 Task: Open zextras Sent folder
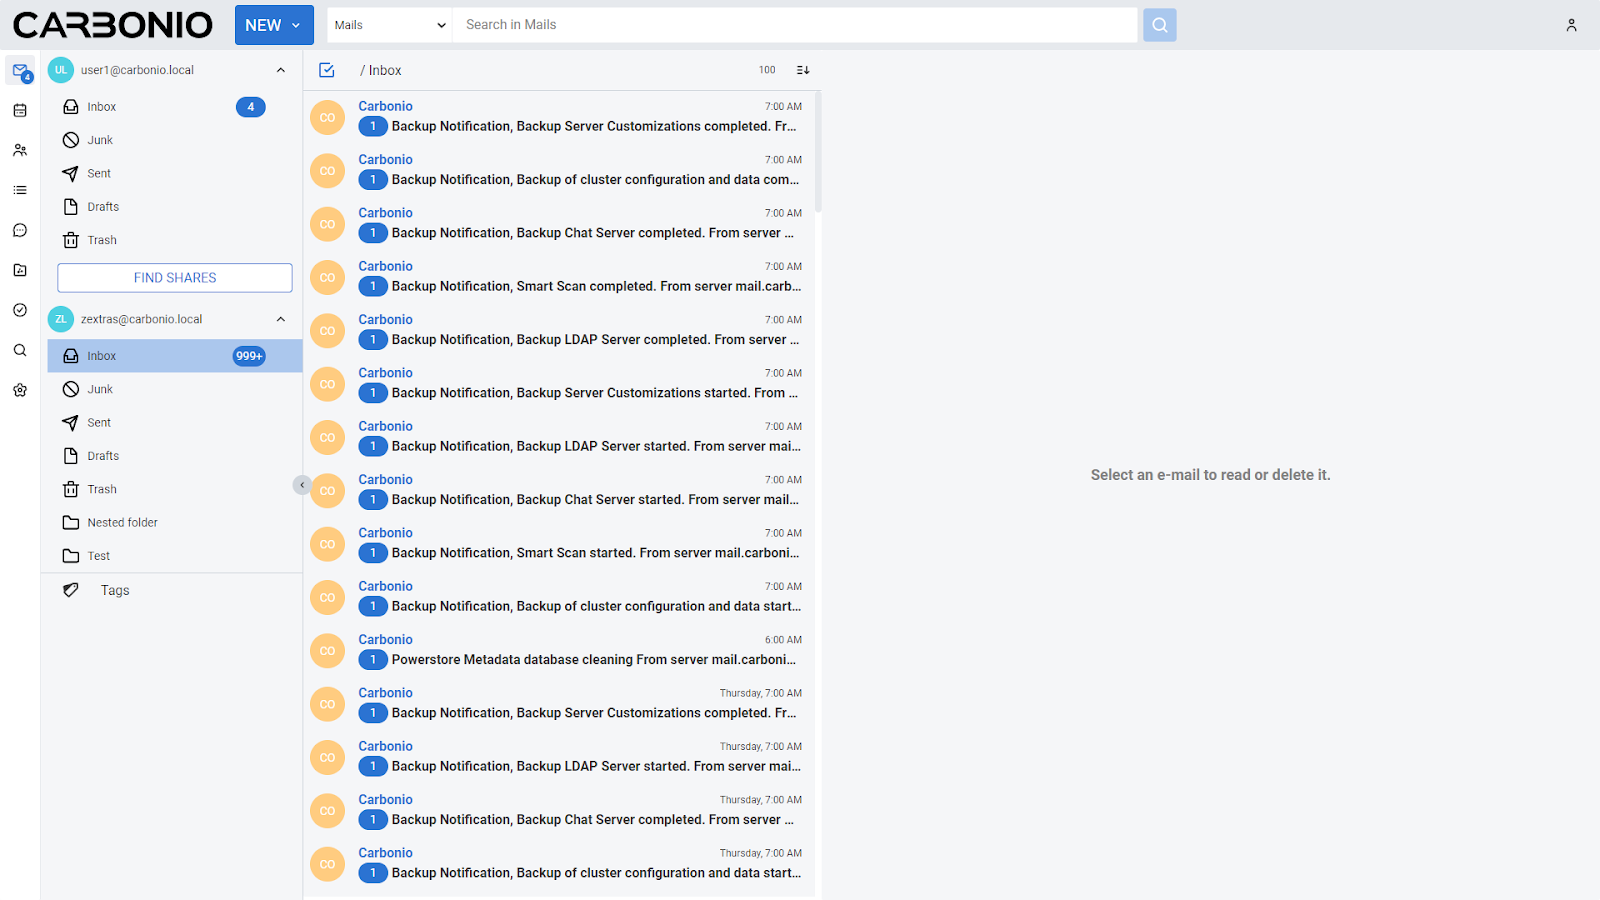coord(175,423)
